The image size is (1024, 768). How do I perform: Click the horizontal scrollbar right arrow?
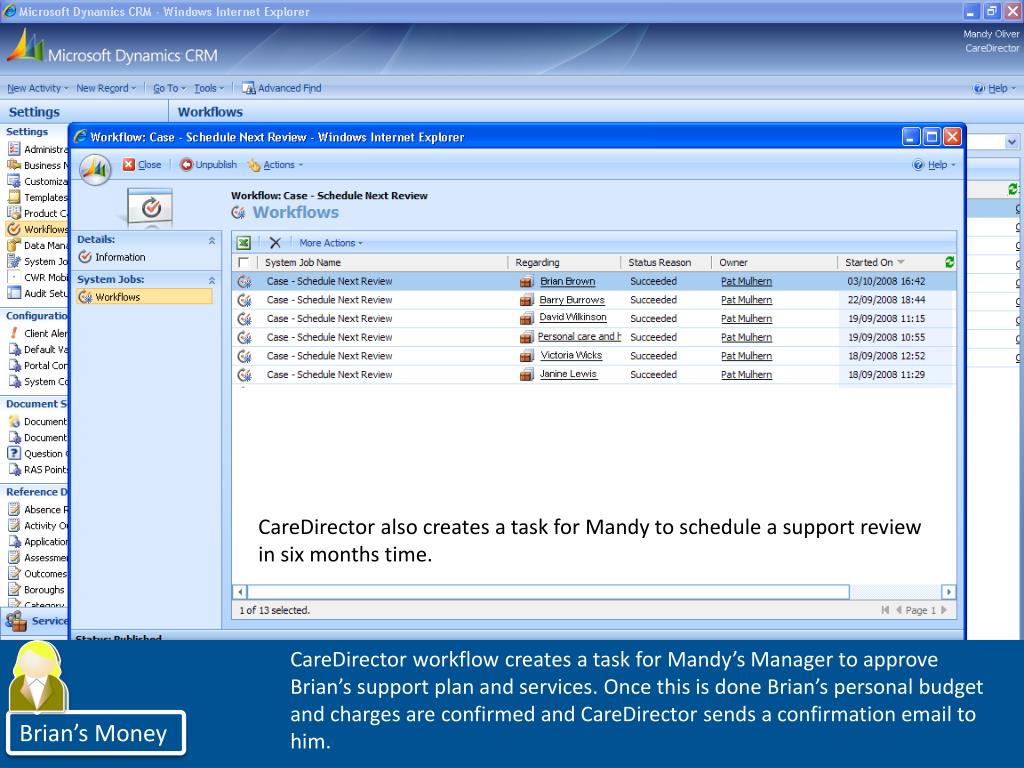[x=948, y=592]
